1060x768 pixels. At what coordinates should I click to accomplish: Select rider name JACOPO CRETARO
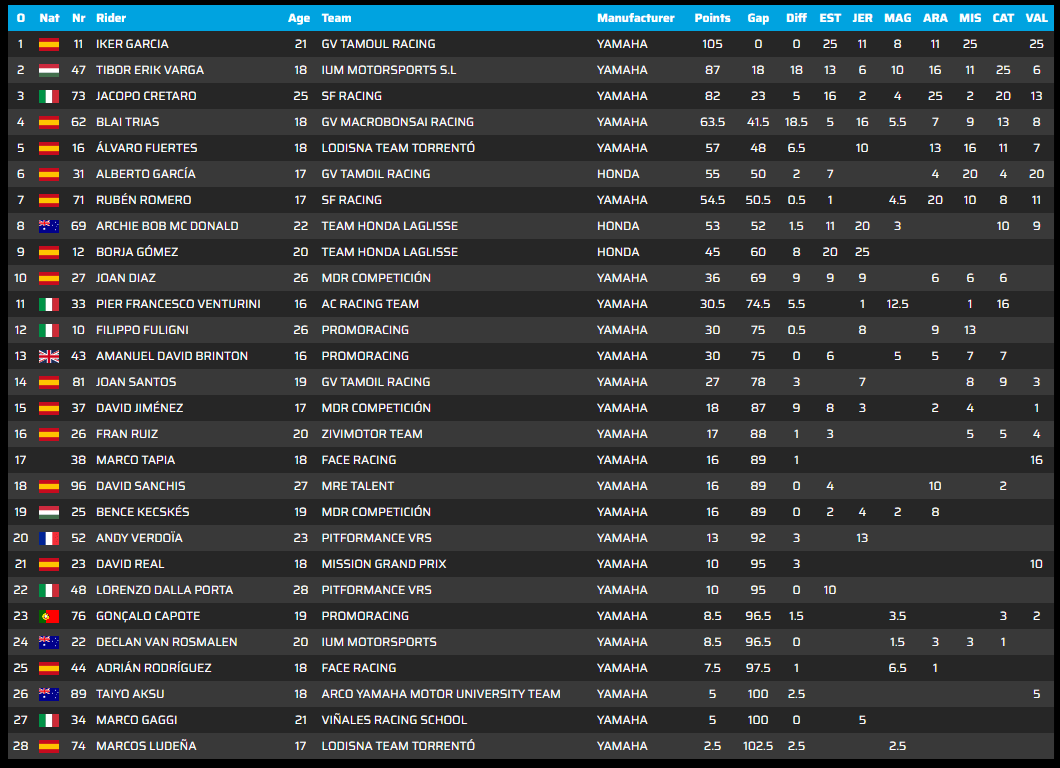point(146,96)
